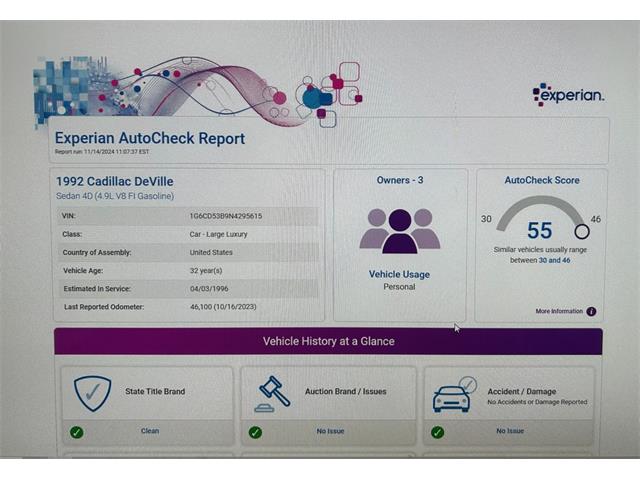This screenshot has width=640, height=480.
Task: Click the 1992 Cadillac DeVille heading
Action: click(115, 181)
